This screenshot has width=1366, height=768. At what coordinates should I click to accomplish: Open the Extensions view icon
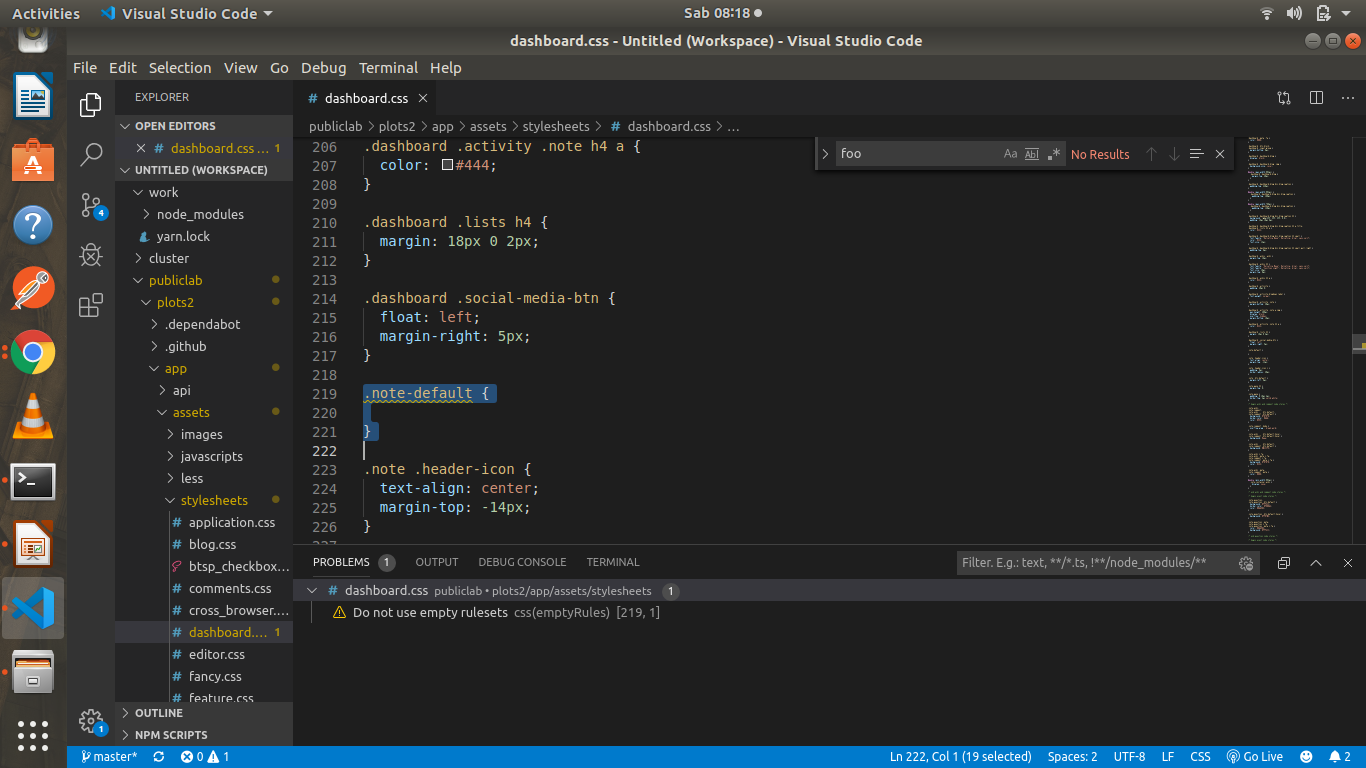pos(91,305)
